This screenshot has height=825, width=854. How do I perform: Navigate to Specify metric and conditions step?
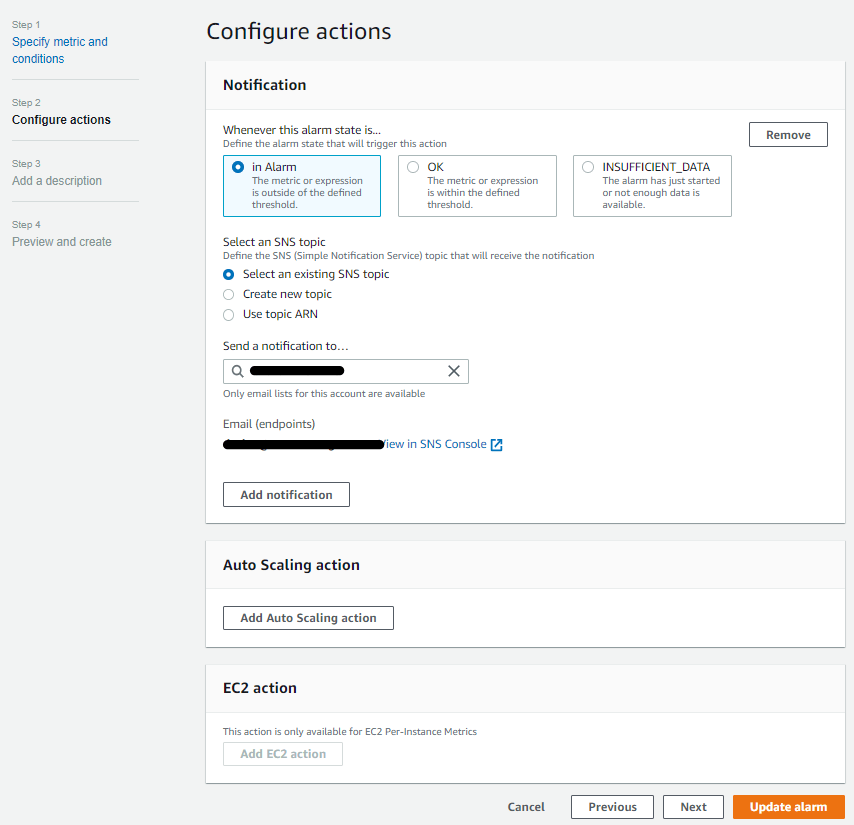click(x=59, y=49)
